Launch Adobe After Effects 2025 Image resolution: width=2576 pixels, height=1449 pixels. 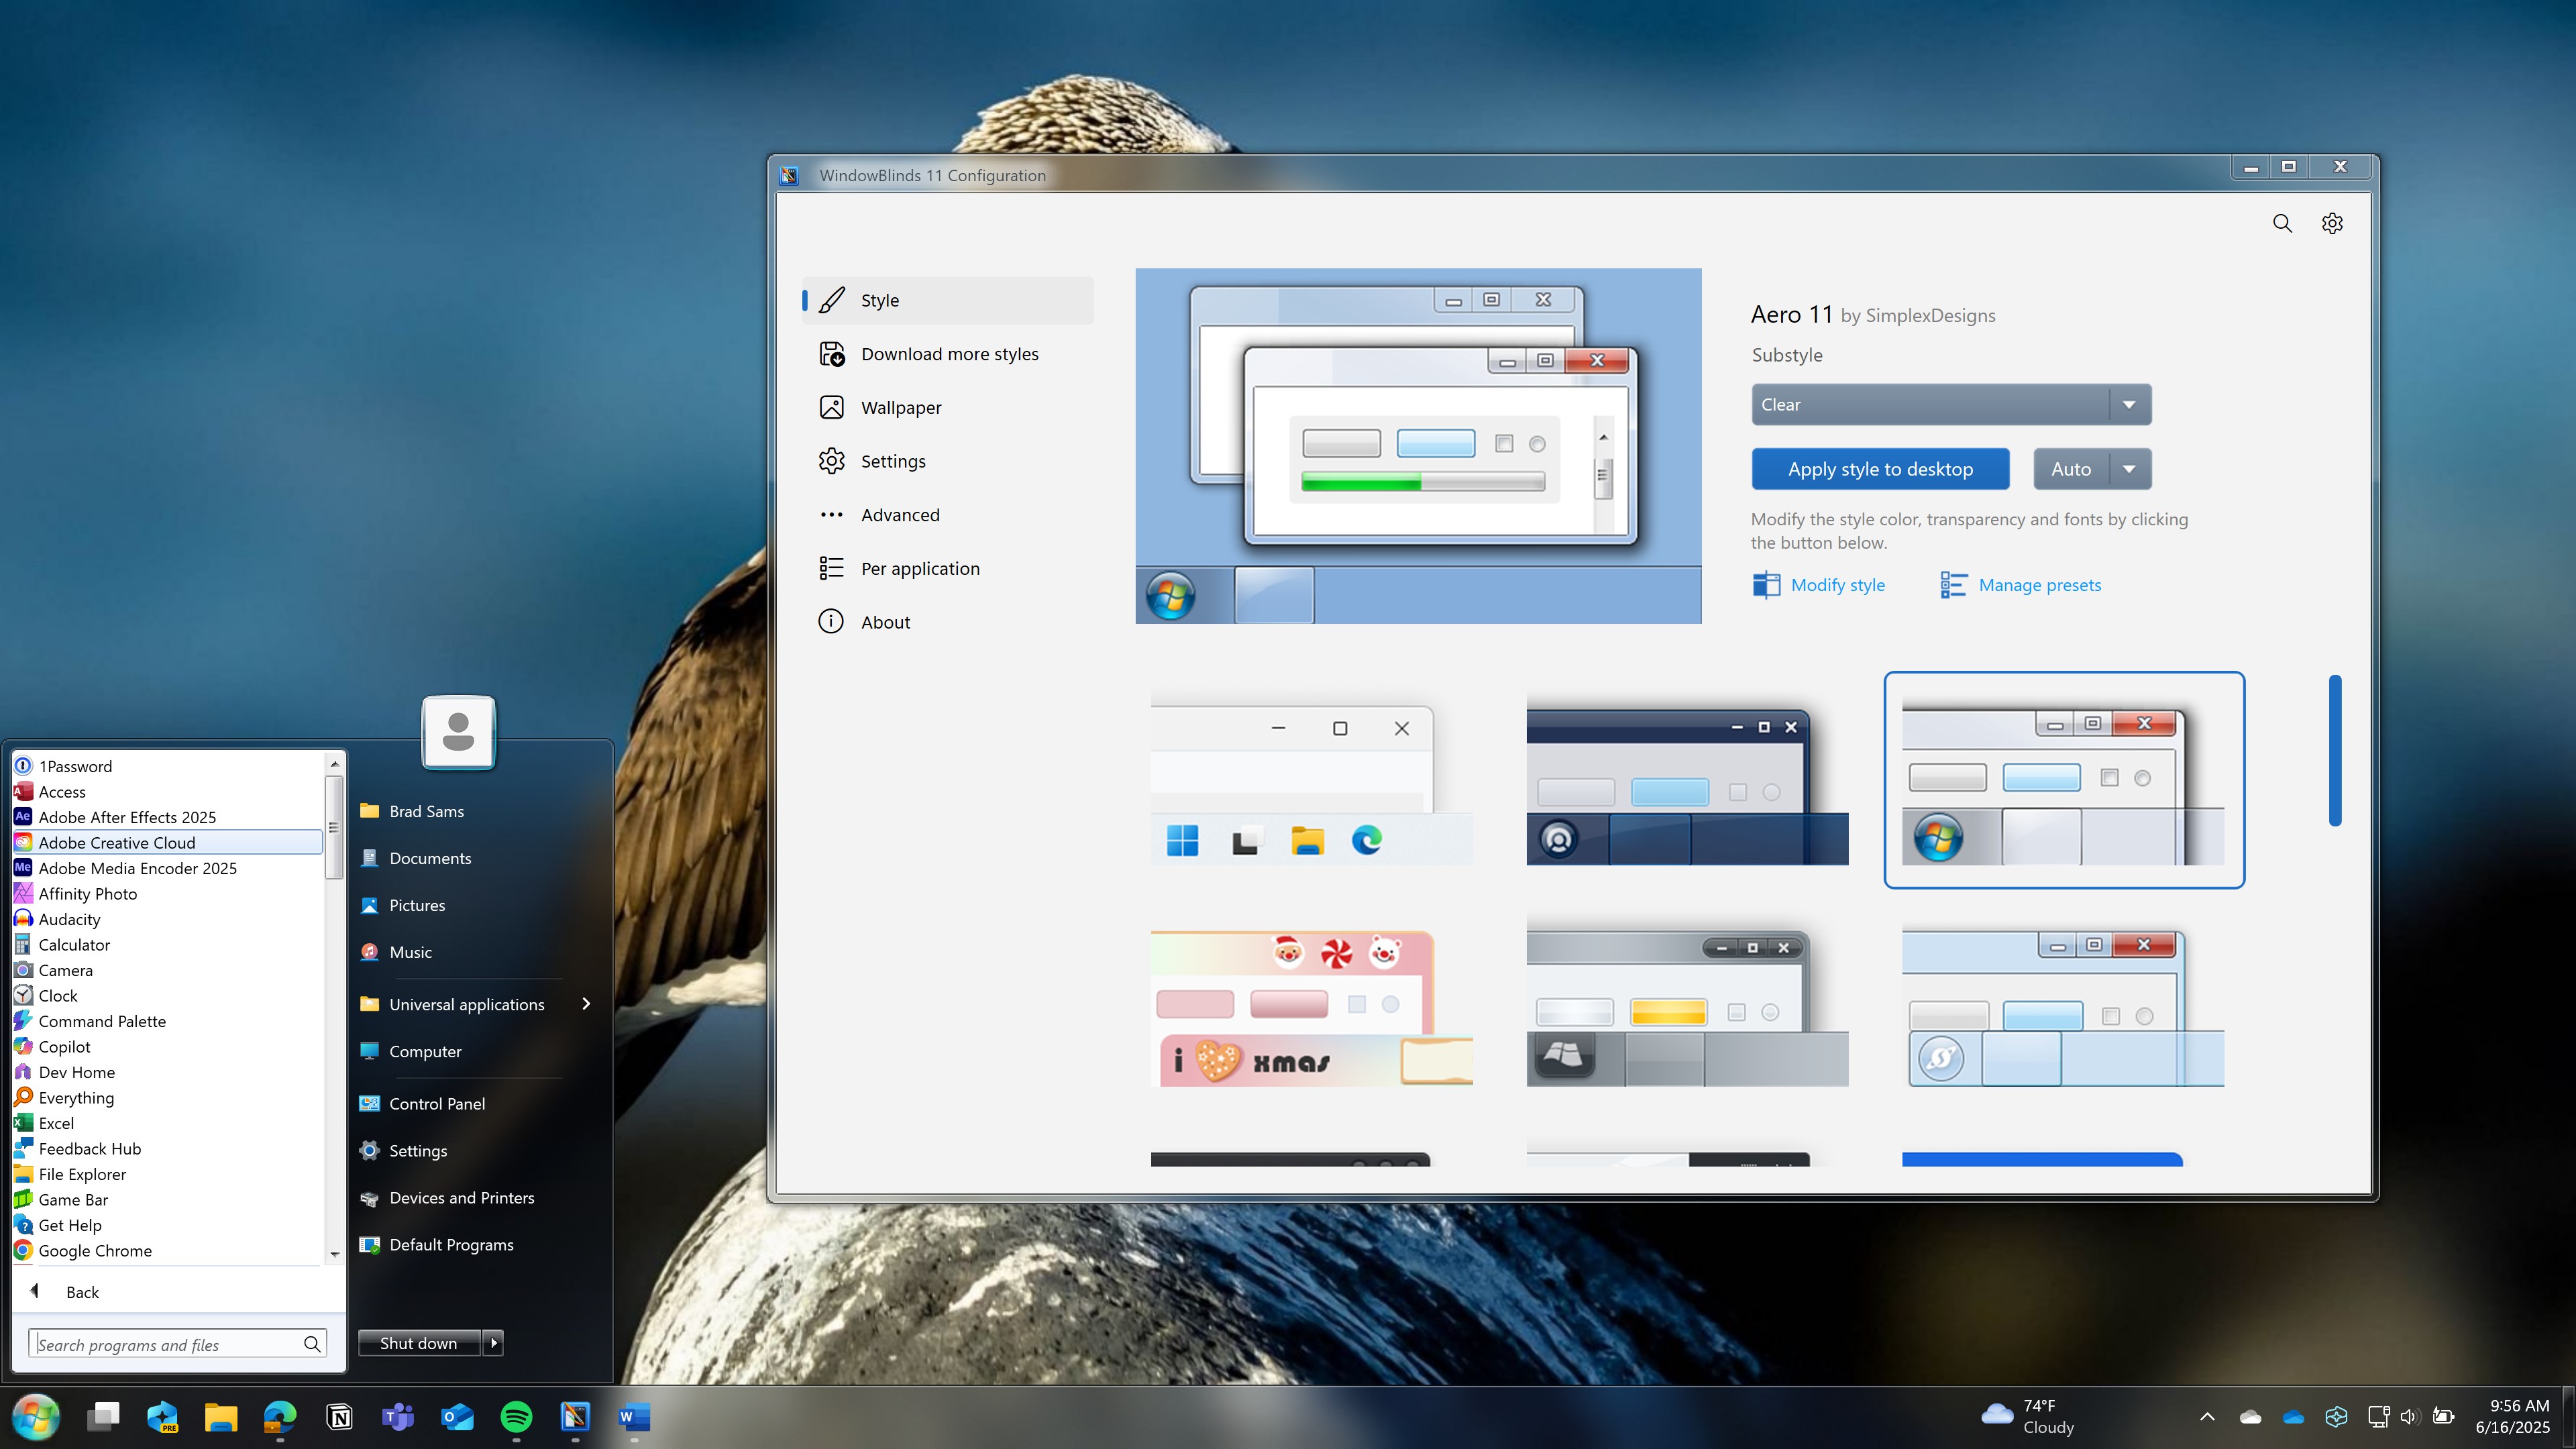click(x=167, y=817)
